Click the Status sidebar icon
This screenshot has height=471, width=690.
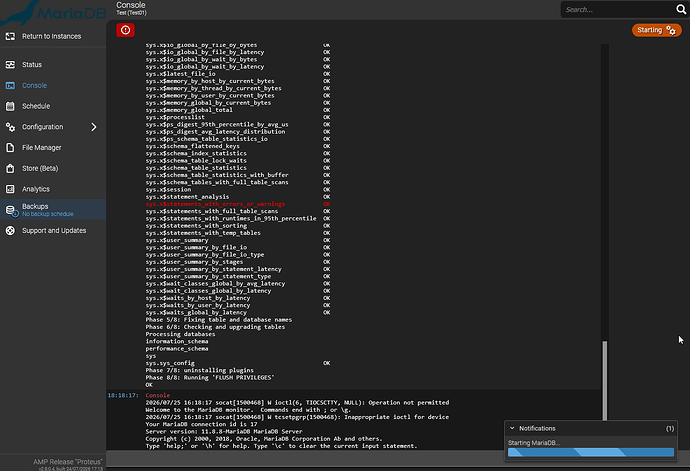[x=10, y=65]
